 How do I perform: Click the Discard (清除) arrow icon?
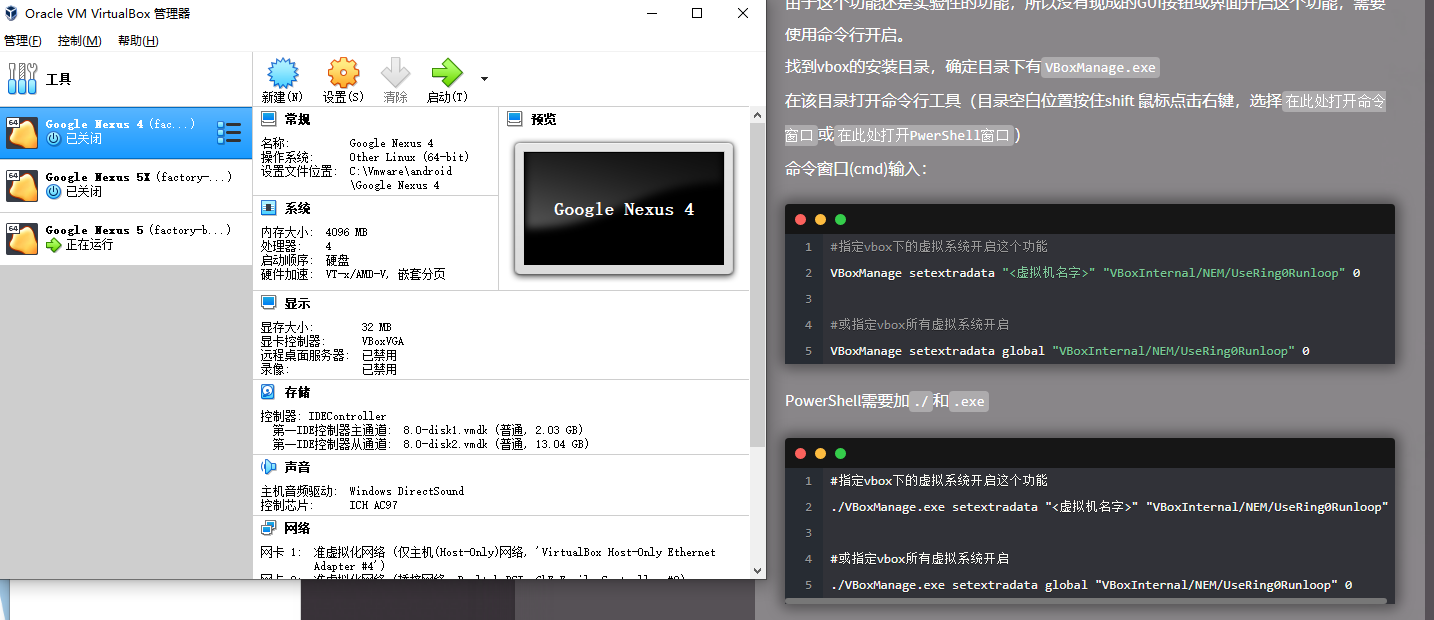pos(395,73)
